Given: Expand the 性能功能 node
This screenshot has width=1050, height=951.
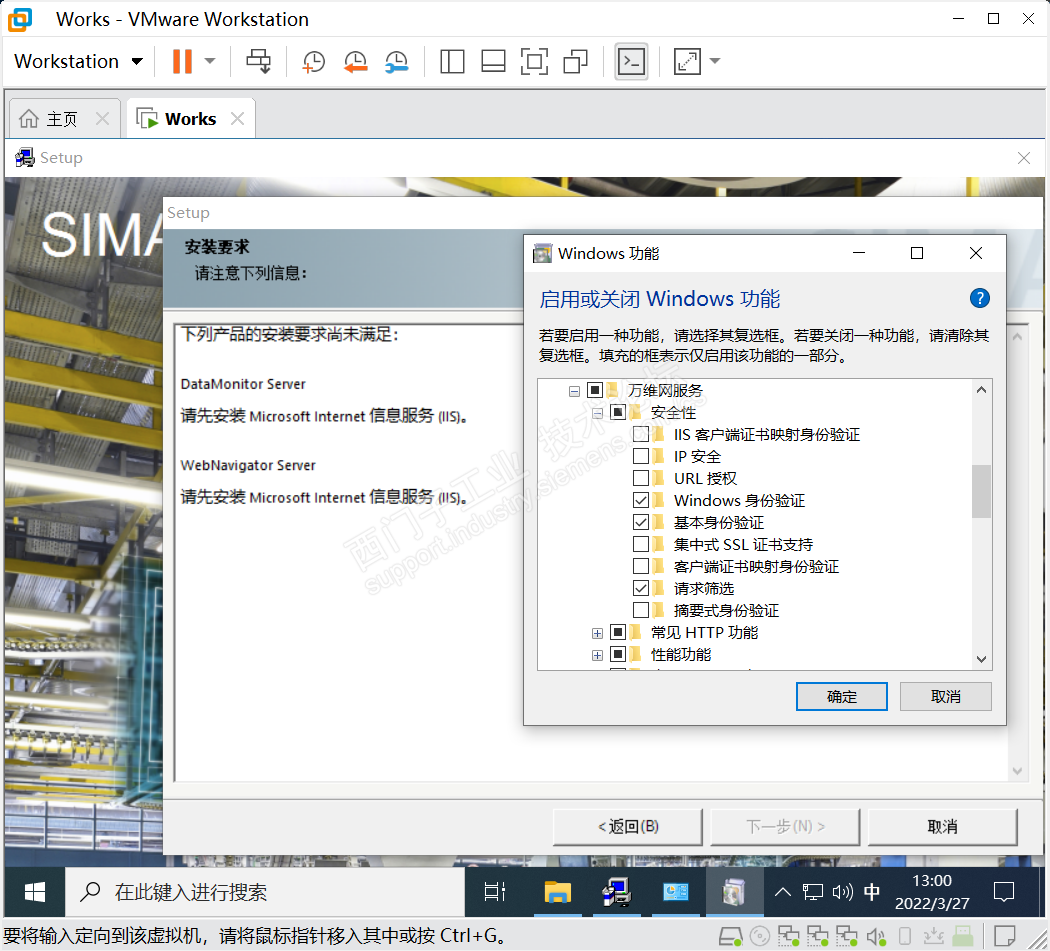Looking at the screenshot, I should point(597,655).
